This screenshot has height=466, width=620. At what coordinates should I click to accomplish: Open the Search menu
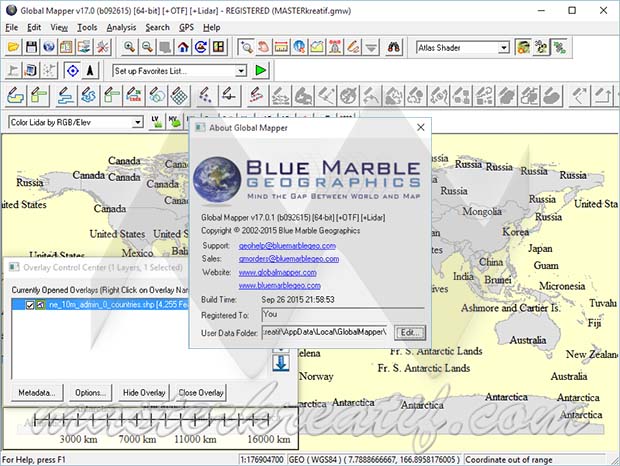click(x=157, y=27)
